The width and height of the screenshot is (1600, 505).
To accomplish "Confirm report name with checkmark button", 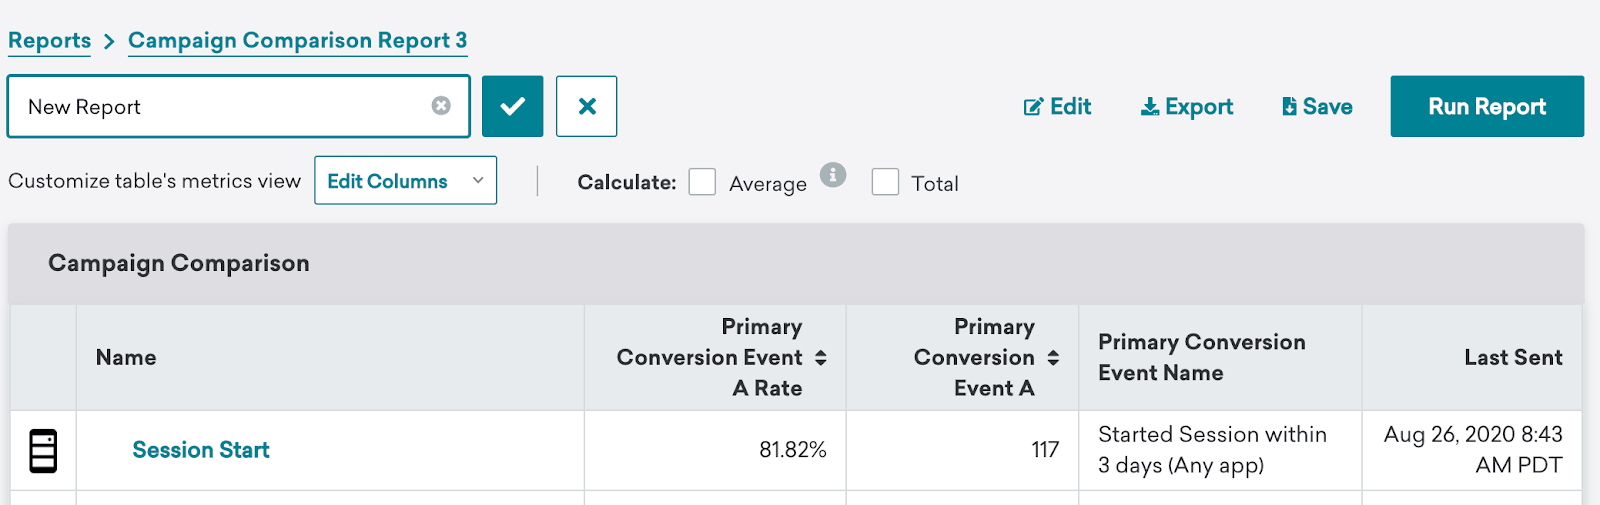I will point(512,106).
